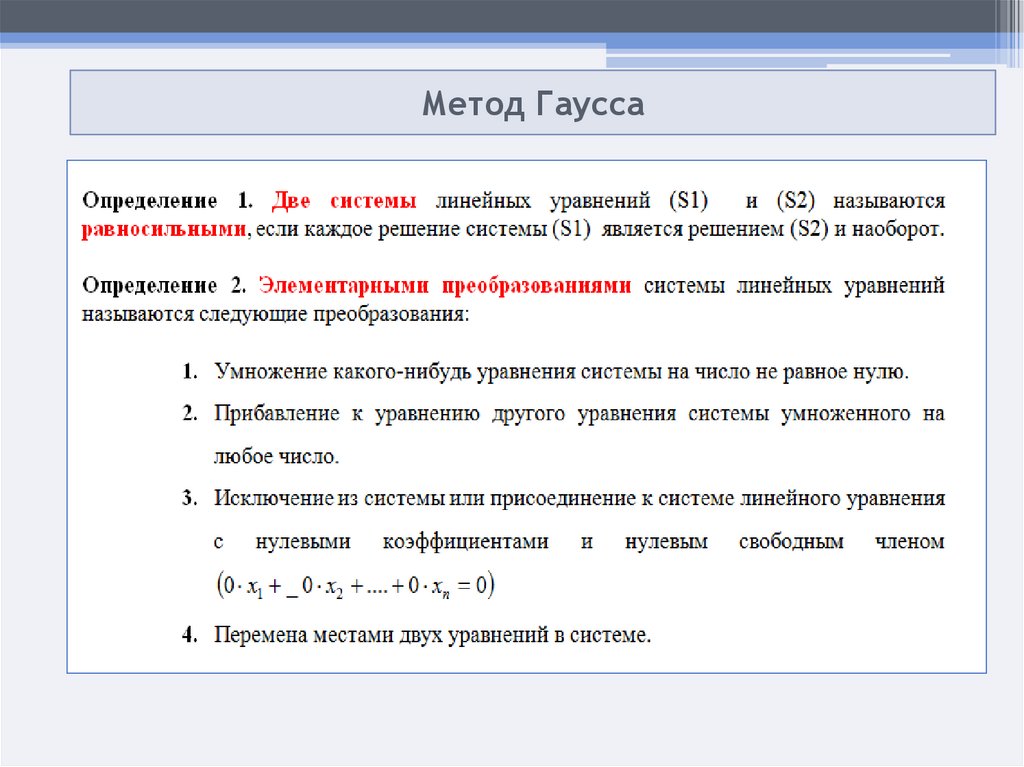Click list item 1 starting with "Умножение"
The height and width of the screenshot is (767, 1024).
coord(560,372)
